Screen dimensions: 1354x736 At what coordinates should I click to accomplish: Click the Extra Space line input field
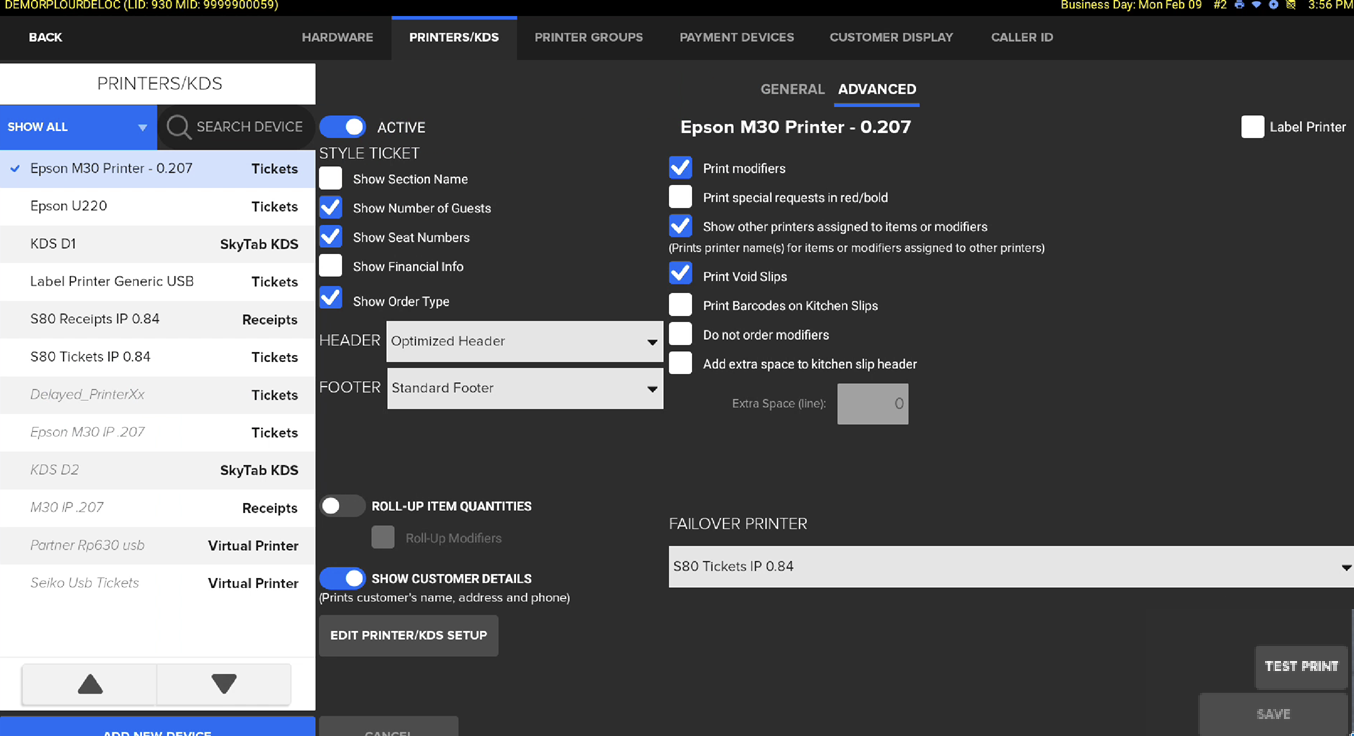coord(872,404)
